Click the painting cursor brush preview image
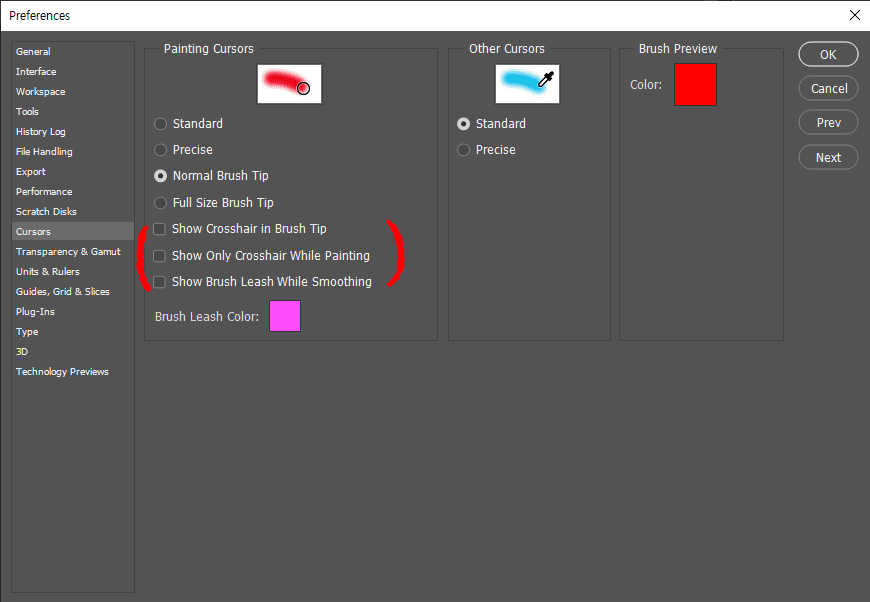The width and height of the screenshot is (870, 602). pyautogui.click(x=289, y=84)
